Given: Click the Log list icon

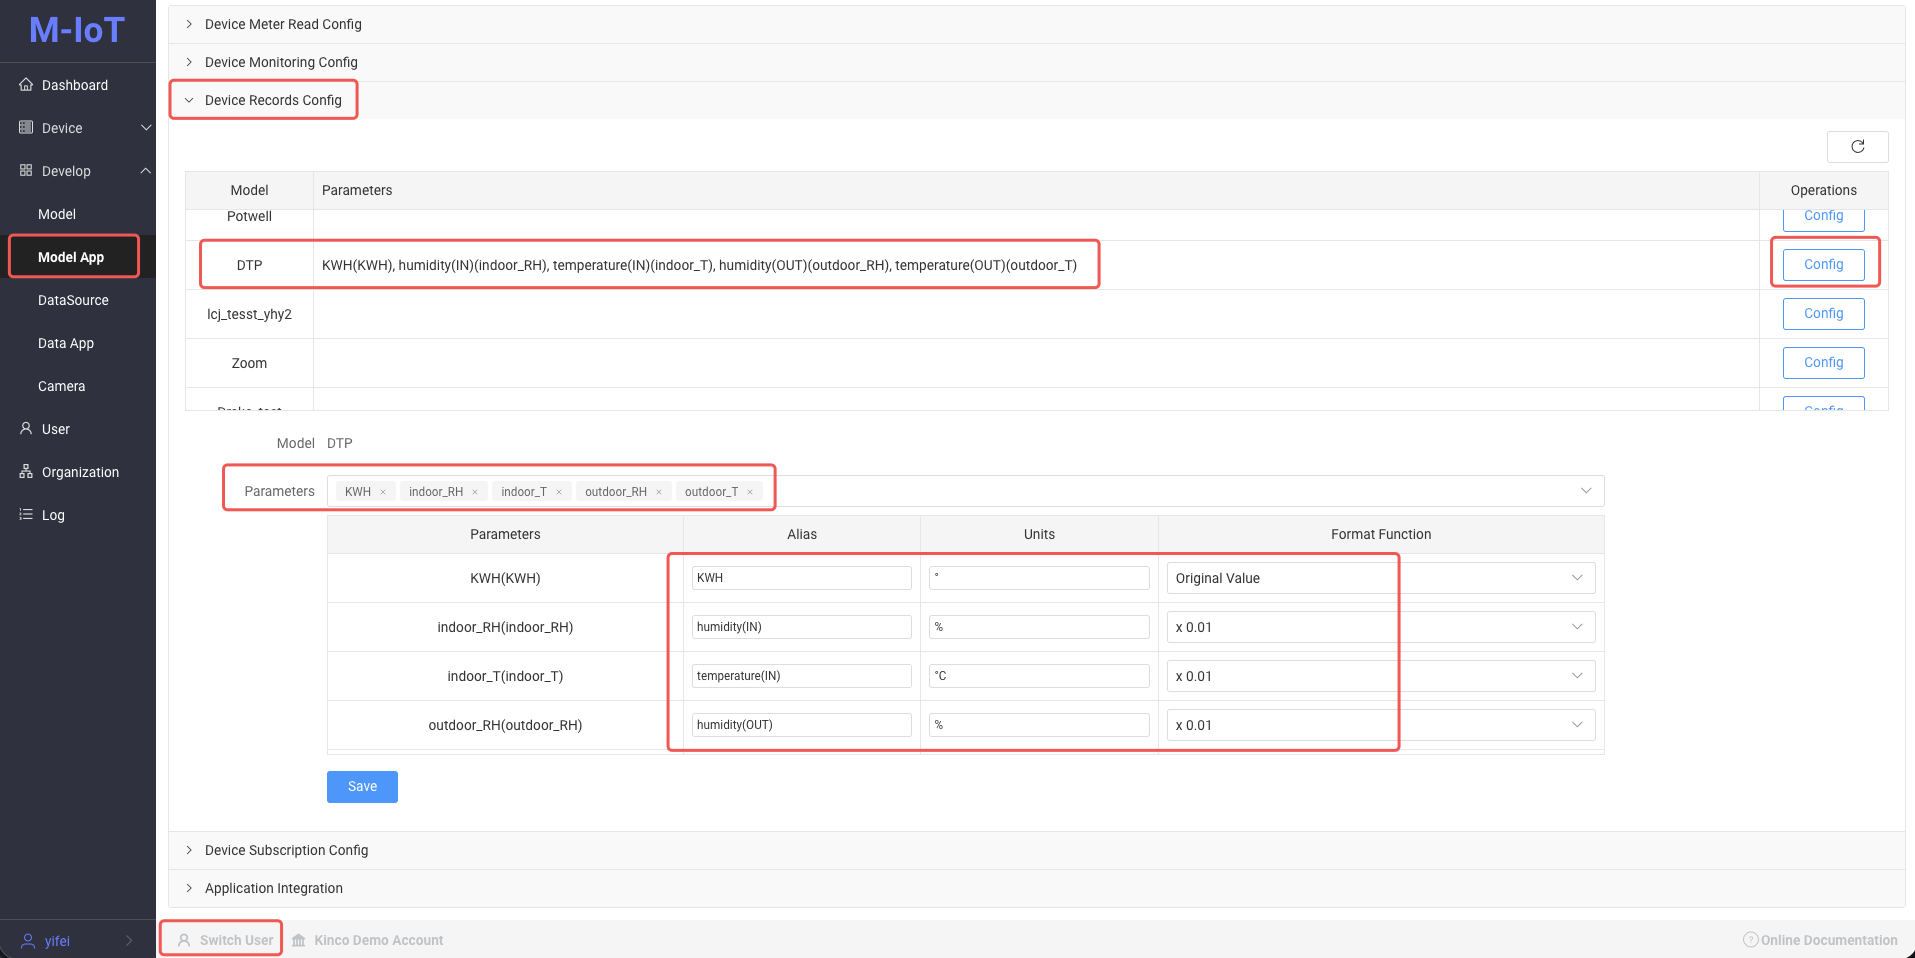Looking at the screenshot, I should tap(26, 515).
